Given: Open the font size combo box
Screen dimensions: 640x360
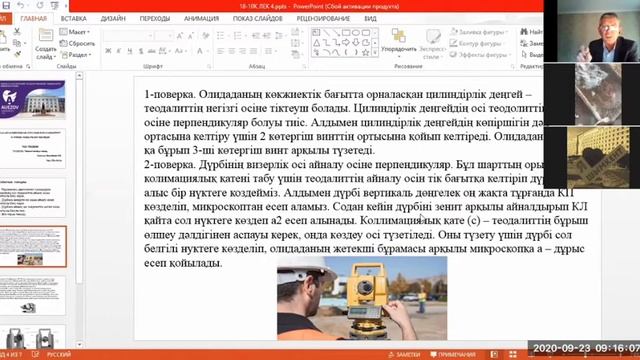Looking at the screenshot, I should 165,36.
